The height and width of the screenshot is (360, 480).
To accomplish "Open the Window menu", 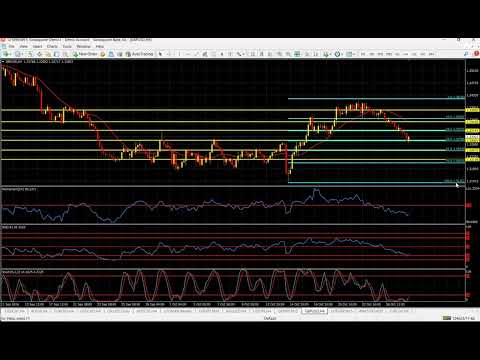I will pyautogui.click(x=83, y=47).
